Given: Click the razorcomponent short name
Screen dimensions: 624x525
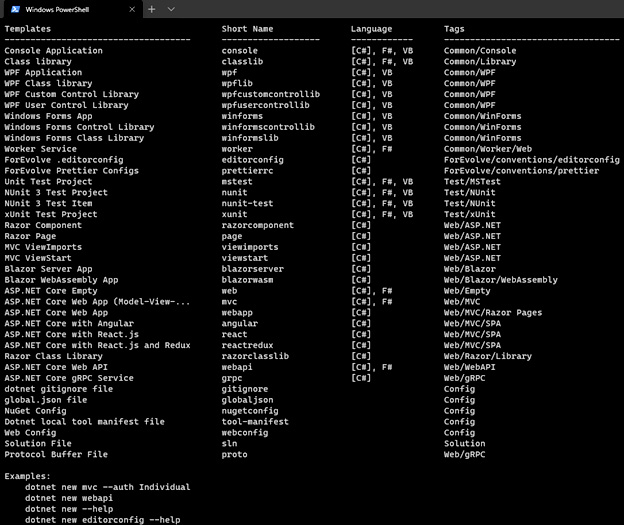Looking at the screenshot, I should click(258, 225).
